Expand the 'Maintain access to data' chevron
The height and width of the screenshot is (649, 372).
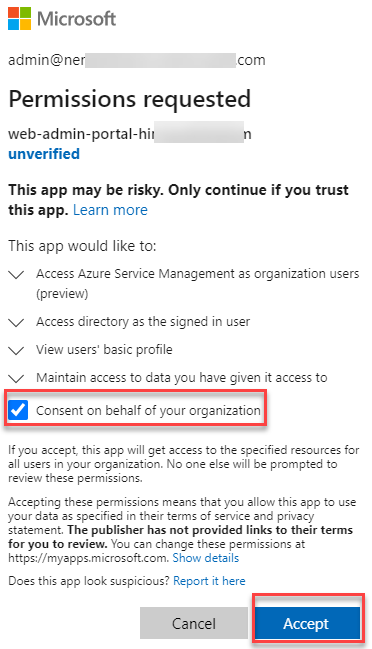(16, 379)
